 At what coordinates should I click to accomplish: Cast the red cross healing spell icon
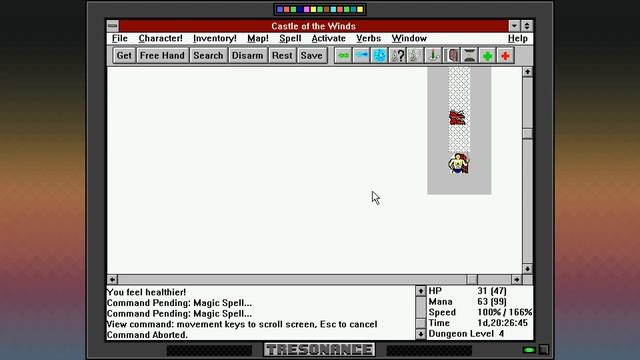[505, 56]
